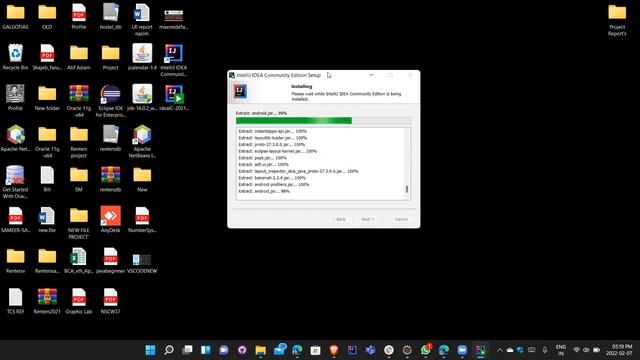Click the 'Extract: adt-ui.jar... 100%' log line

pyautogui.click(x=264, y=164)
